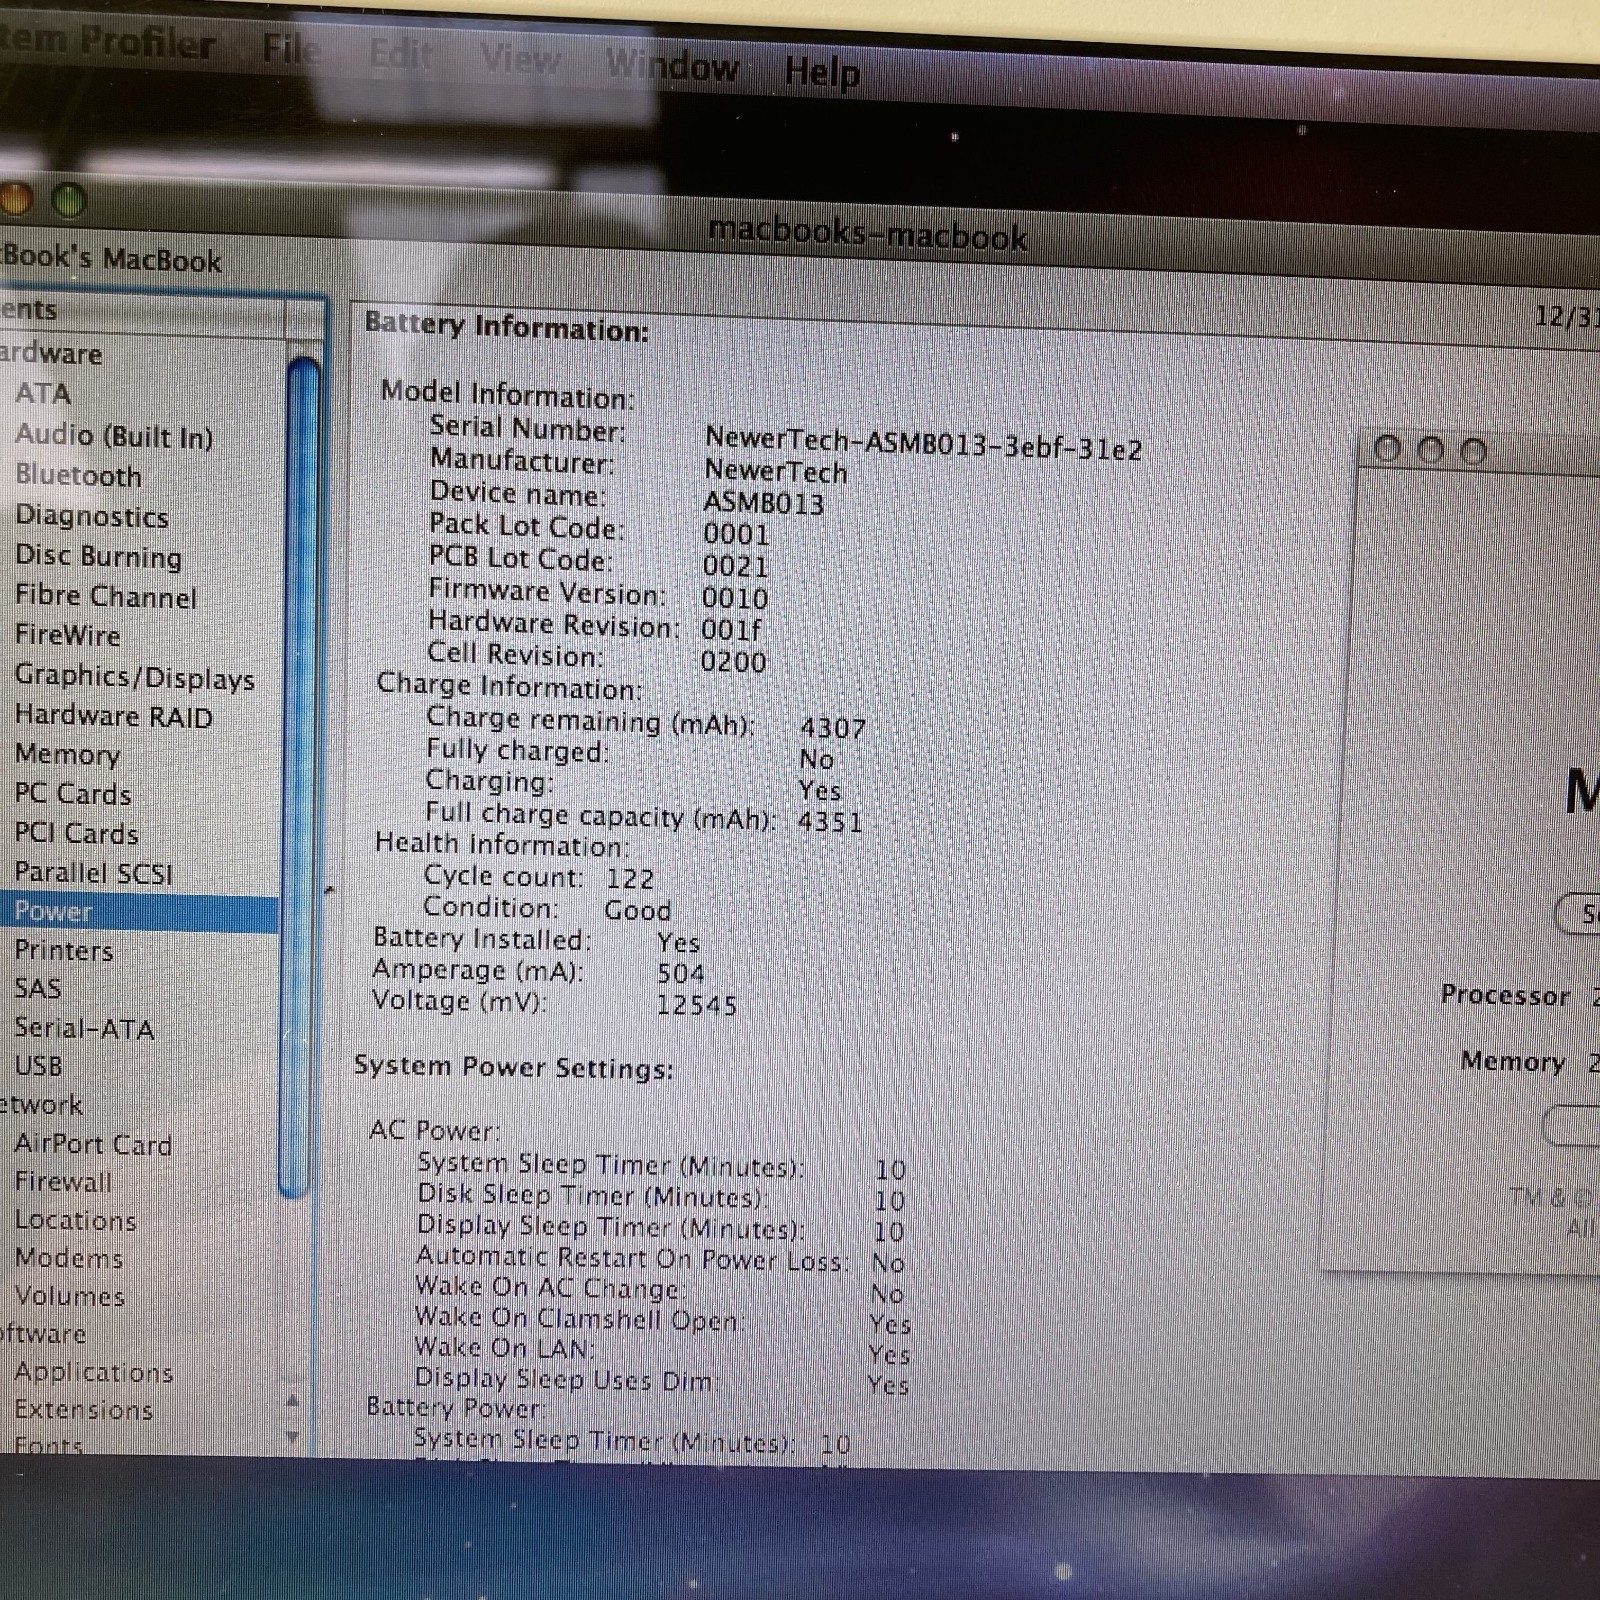Screen dimensions: 1600x1600
Task: Open the View menu
Action: point(520,58)
